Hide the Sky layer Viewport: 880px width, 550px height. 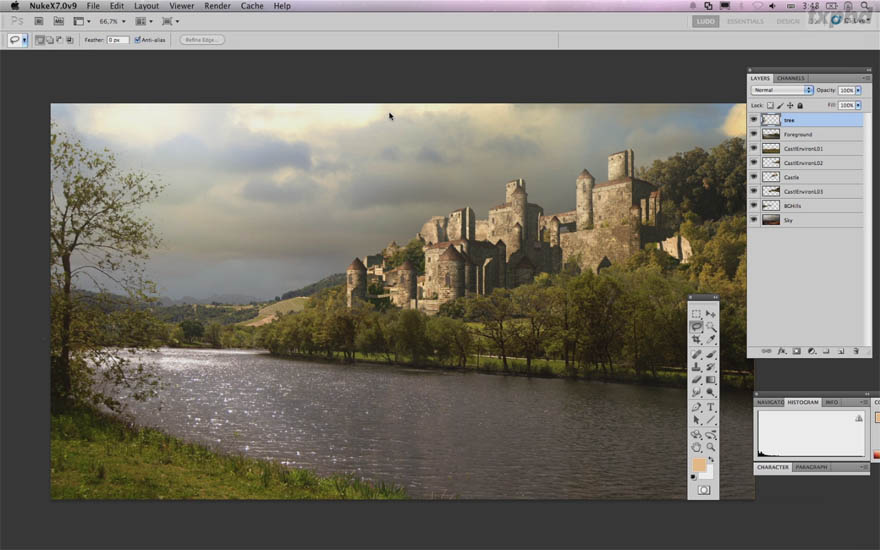point(754,220)
